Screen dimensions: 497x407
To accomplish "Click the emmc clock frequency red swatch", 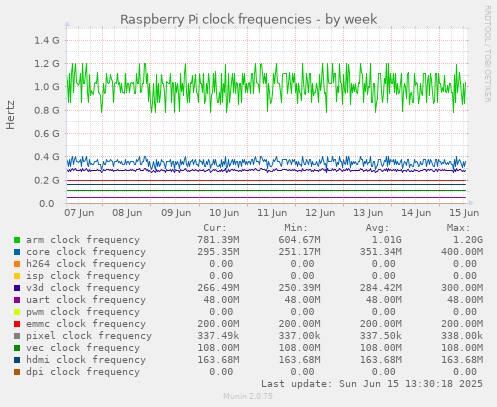I will click(17, 324).
